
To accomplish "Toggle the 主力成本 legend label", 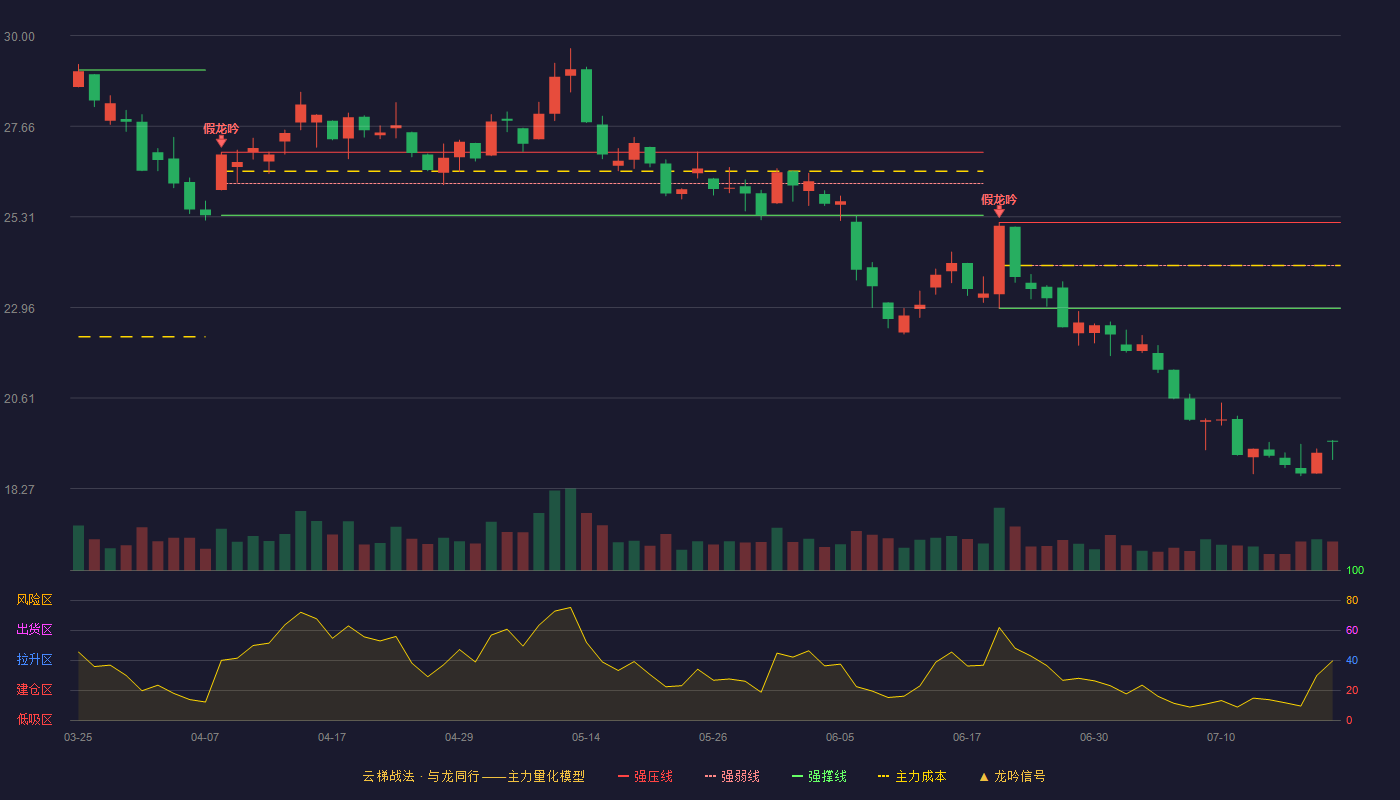I will point(920,776).
